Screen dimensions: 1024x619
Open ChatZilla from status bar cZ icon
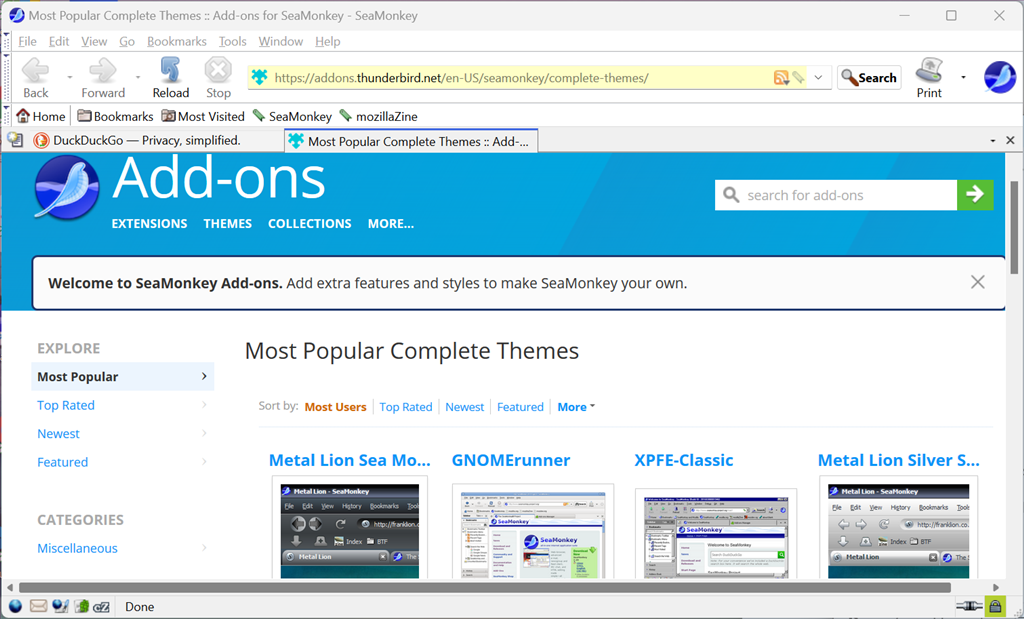[101, 607]
